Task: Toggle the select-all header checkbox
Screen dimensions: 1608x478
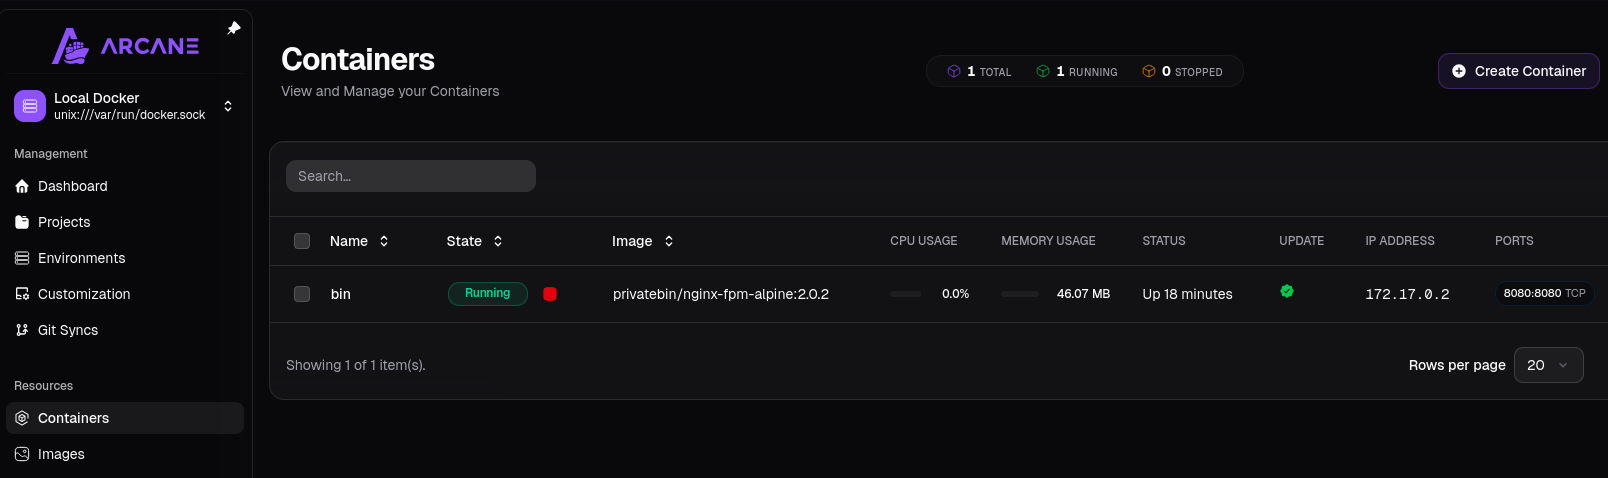Action: [302, 241]
